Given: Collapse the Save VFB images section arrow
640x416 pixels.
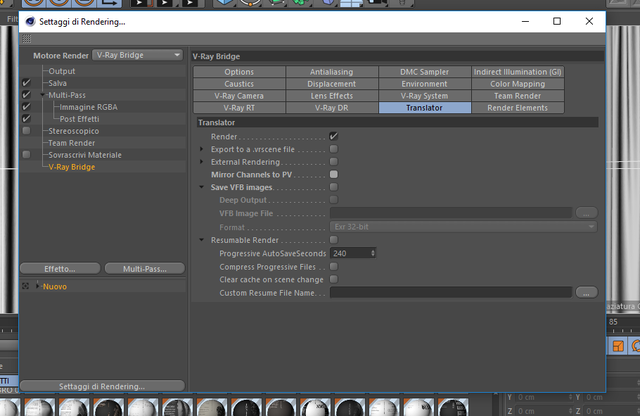Looking at the screenshot, I should point(201,187).
